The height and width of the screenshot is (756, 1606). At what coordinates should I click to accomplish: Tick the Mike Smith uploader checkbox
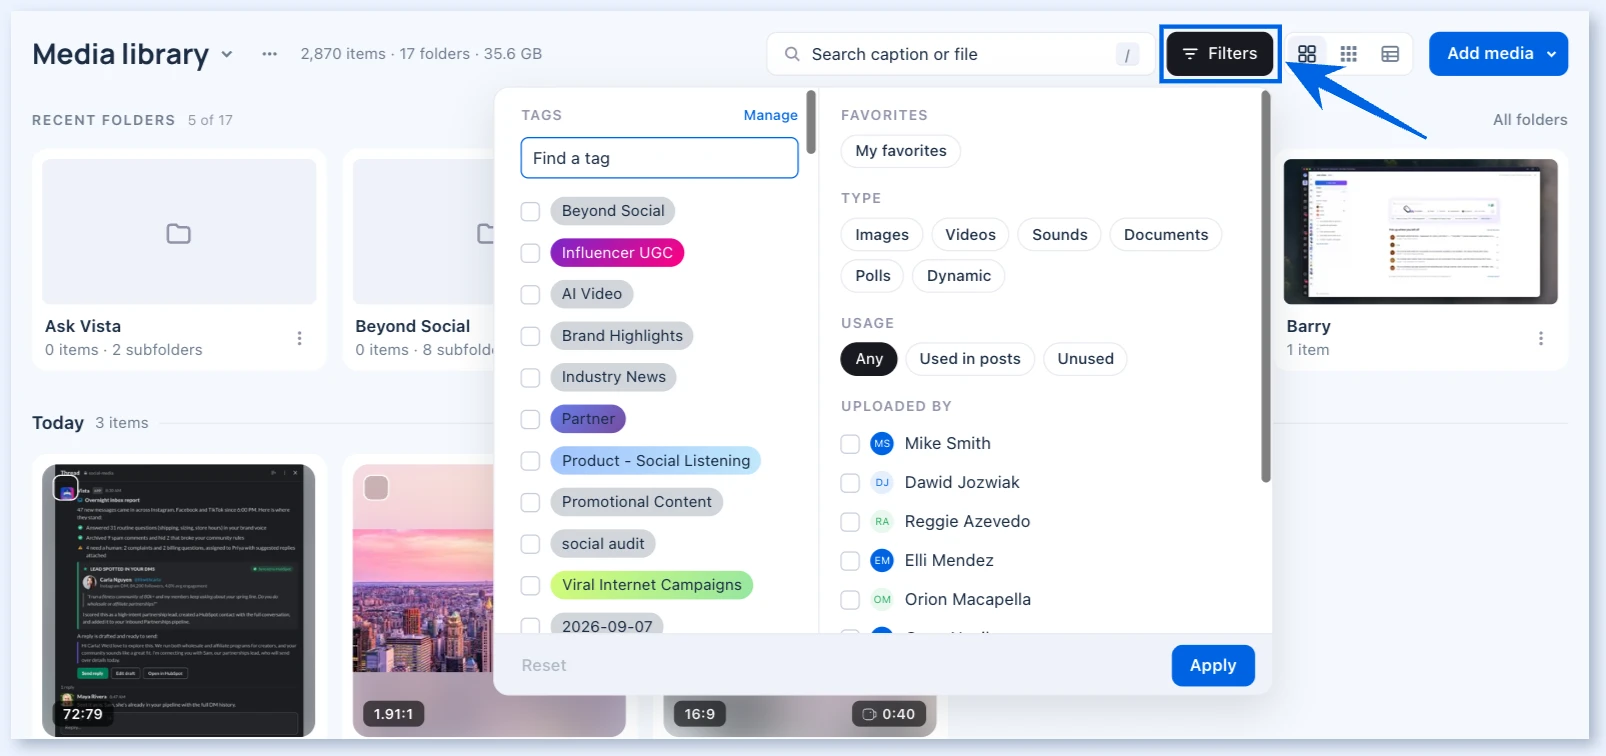[x=850, y=444]
